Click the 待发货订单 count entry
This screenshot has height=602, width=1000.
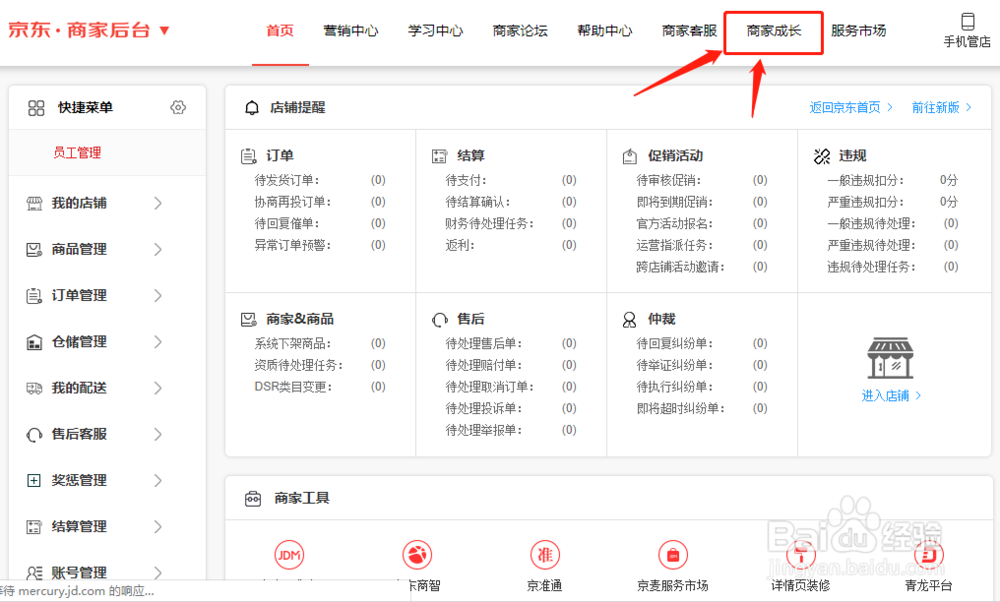point(289,179)
